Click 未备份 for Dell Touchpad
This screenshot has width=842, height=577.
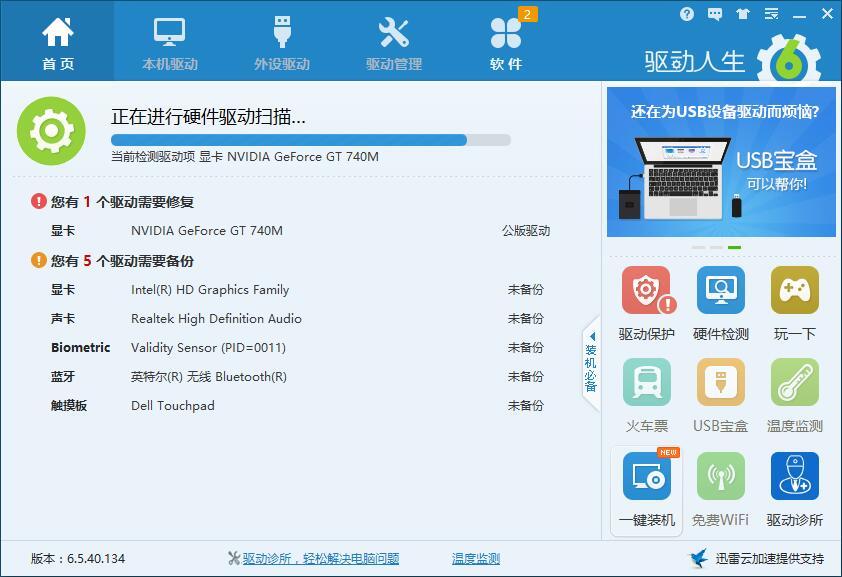tap(526, 406)
